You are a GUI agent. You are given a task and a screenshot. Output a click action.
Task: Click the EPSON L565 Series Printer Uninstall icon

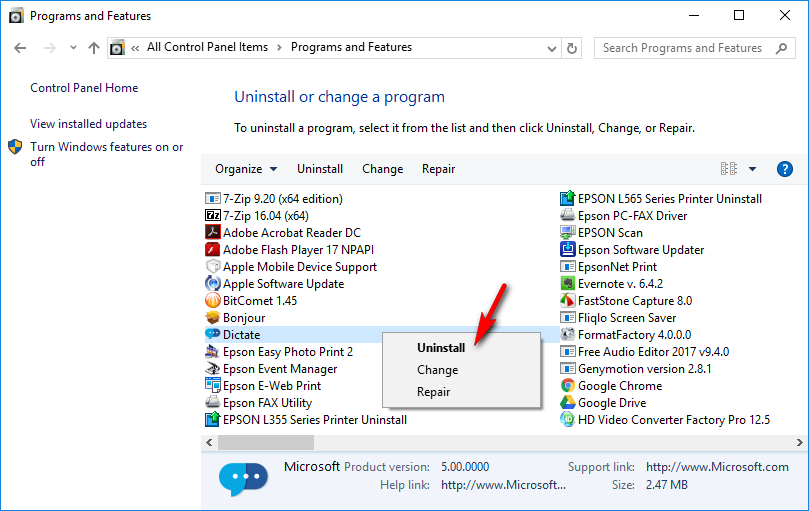pos(568,199)
